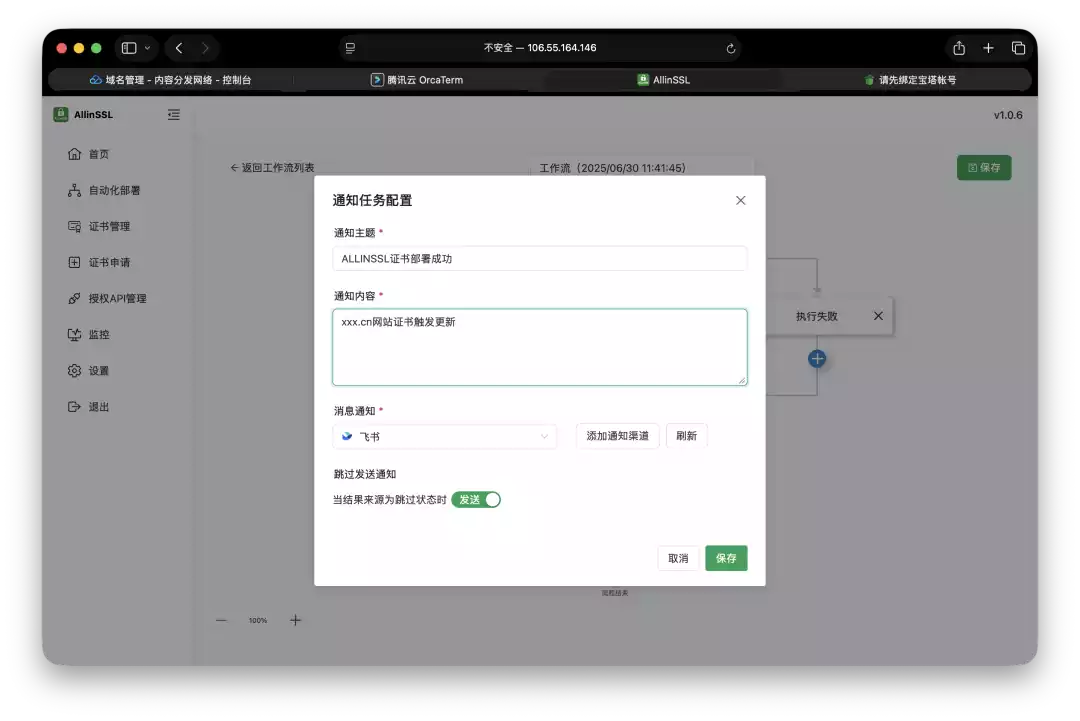This screenshot has width=1080, height=721.
Task: Click the zoom increase plus control
Action: (x=295, y=620)
